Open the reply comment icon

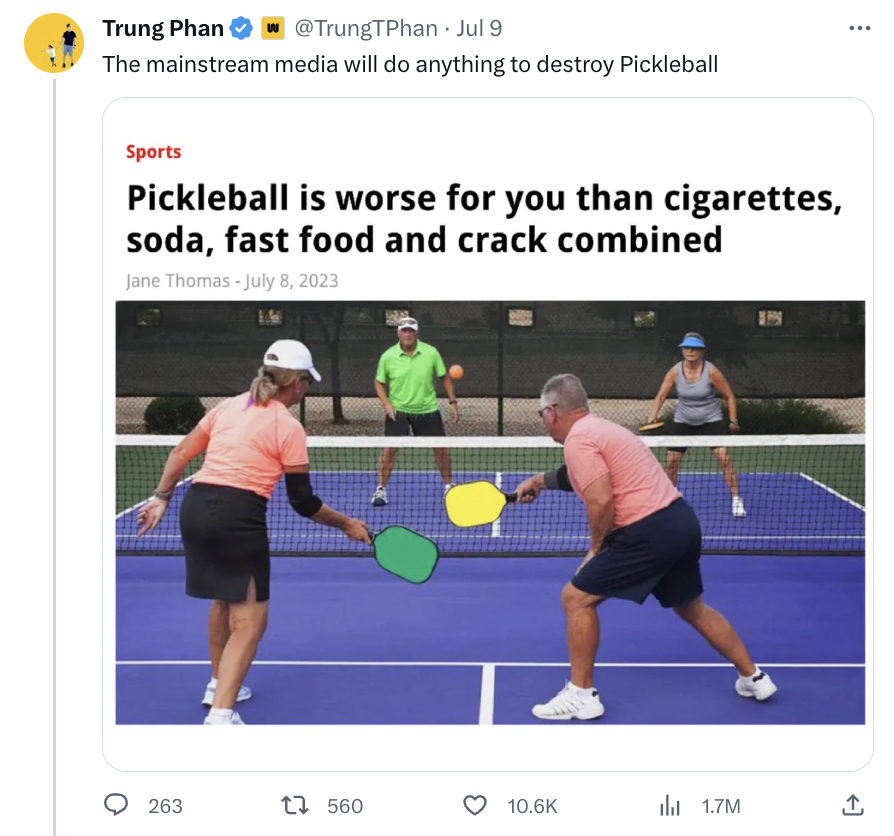(116, 805)
